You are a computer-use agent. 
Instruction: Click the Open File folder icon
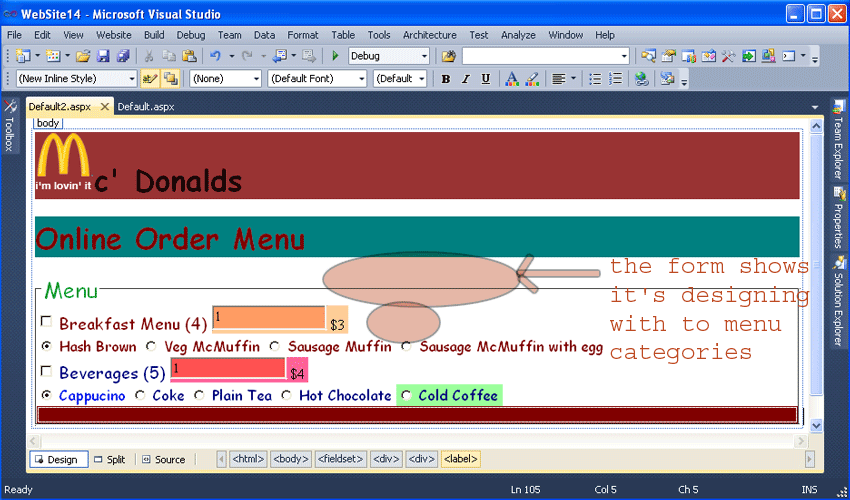click(x=83, y=56)
